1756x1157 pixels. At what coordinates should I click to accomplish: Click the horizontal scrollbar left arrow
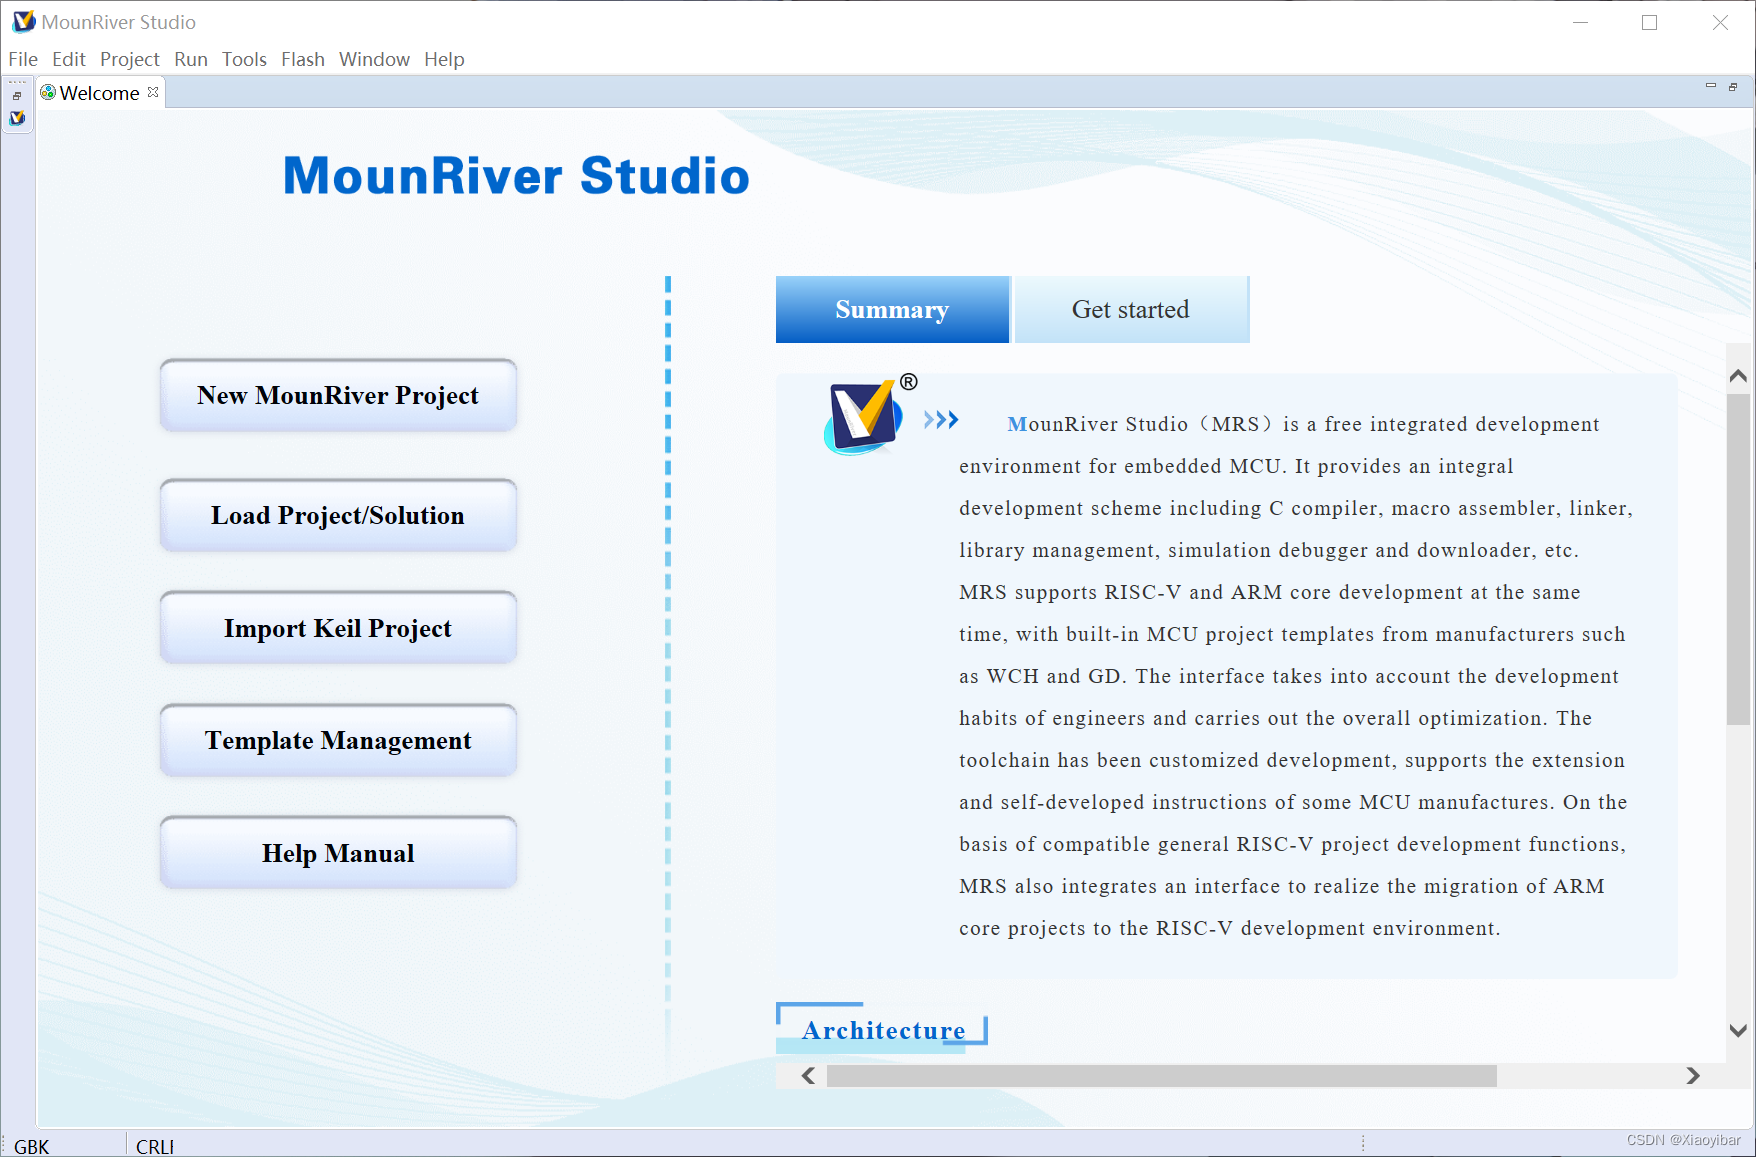808,1075
